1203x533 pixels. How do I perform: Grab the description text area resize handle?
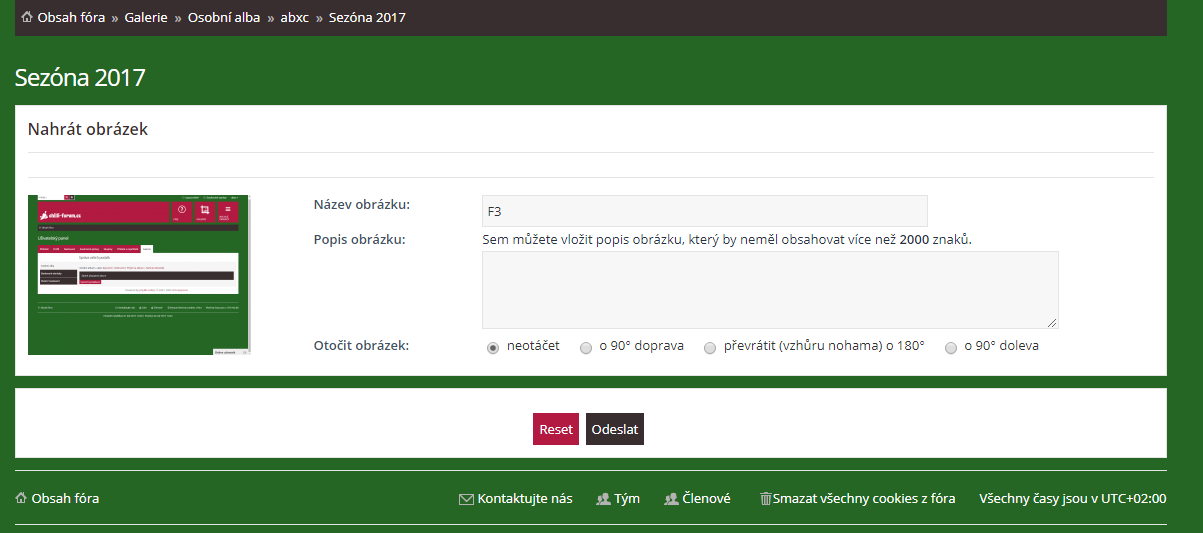[x=1052, y=323]
